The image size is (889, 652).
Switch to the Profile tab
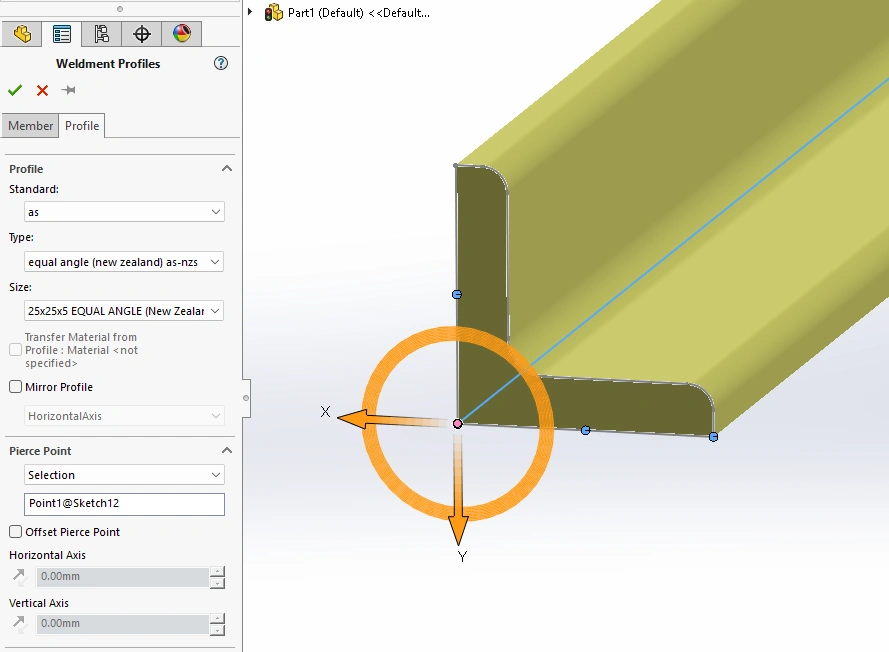click(x=82, y=125)
